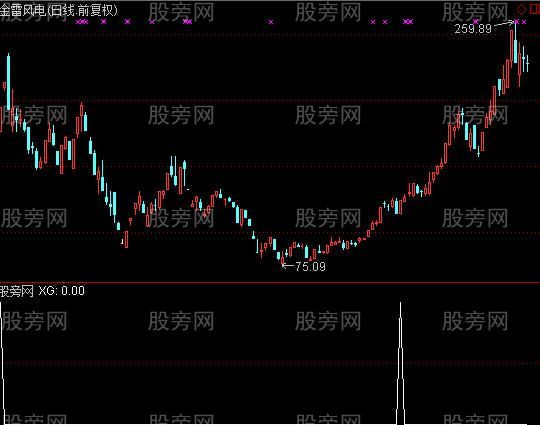The width and height of the screenshot is (540, 425).
Task: Click the red square icon beside the diamond
Action: pos(535,9)
